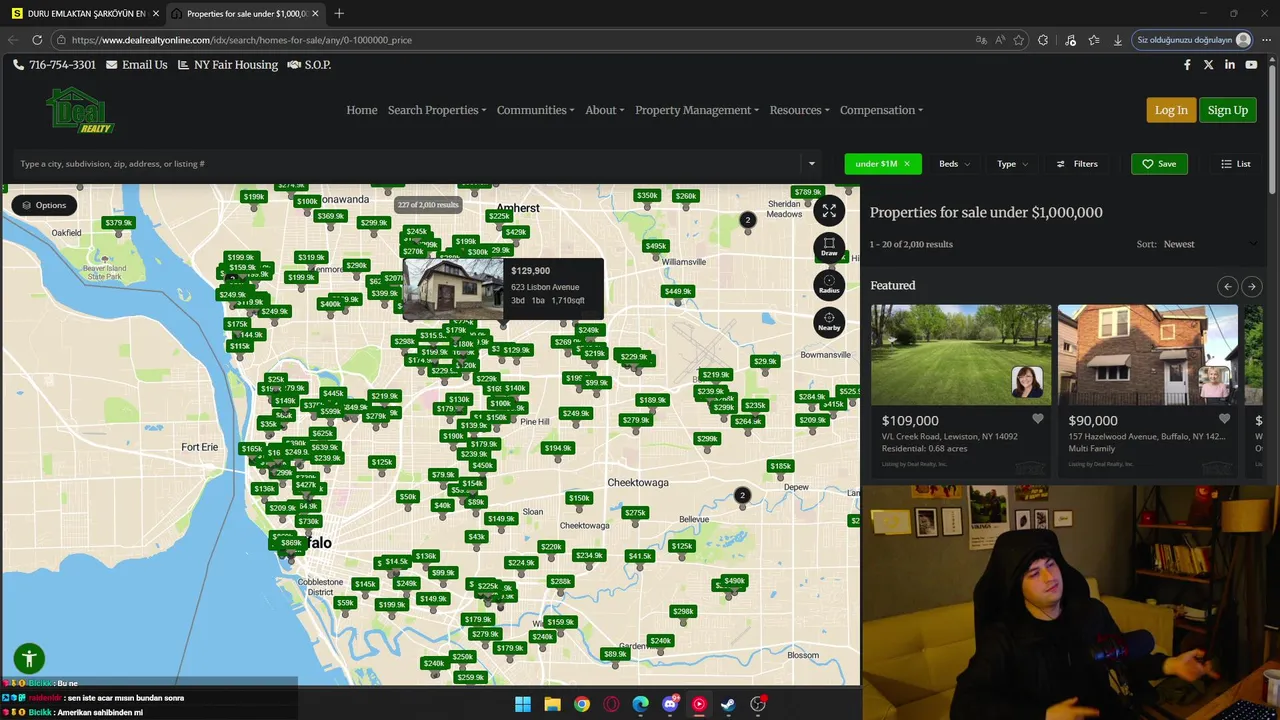Go to Home page
The height and width of the screenshot is (720, 1280).
click(362, 110)
